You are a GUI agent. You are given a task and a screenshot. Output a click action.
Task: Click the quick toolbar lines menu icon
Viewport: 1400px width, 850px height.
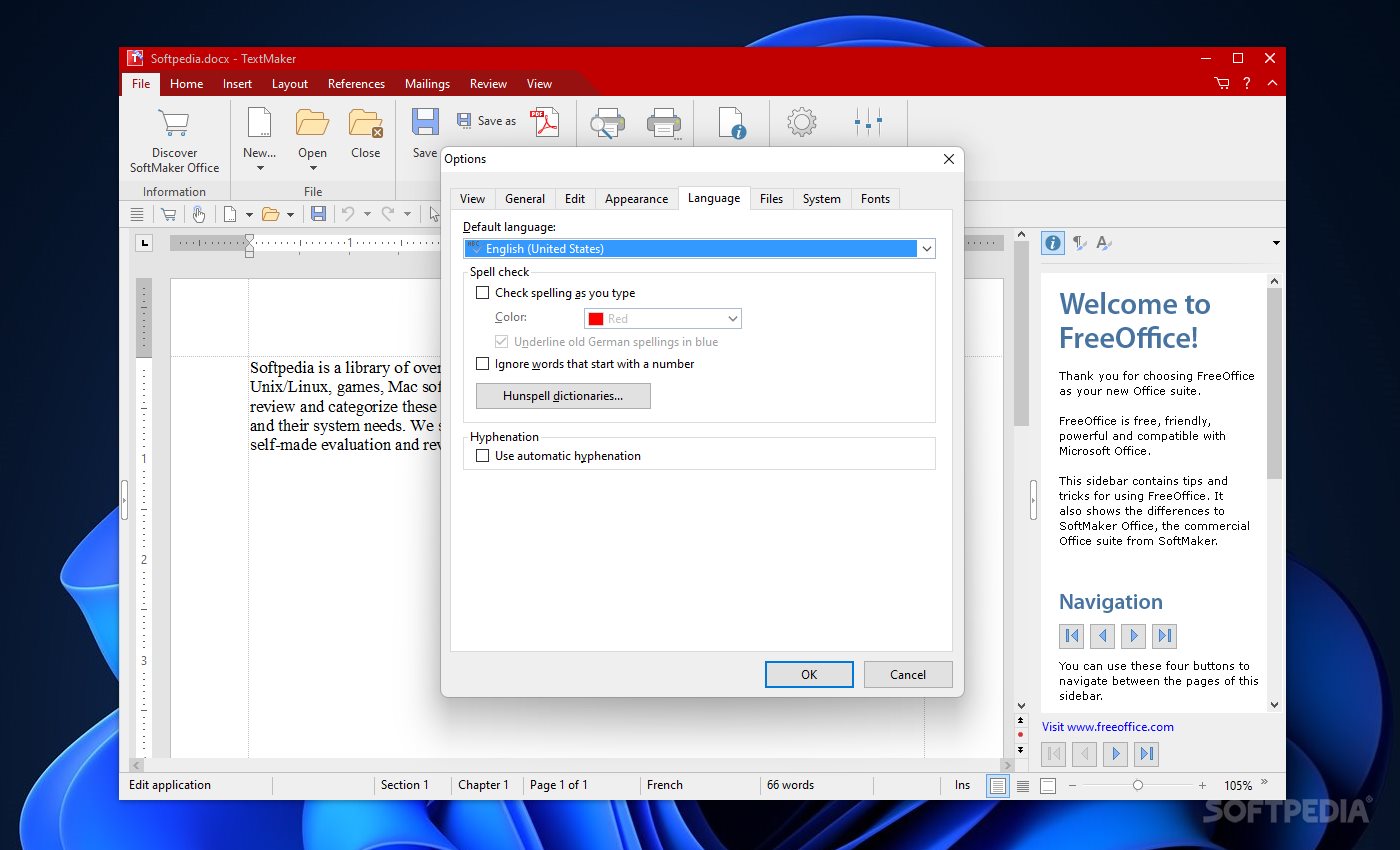[x=137, y=214]
